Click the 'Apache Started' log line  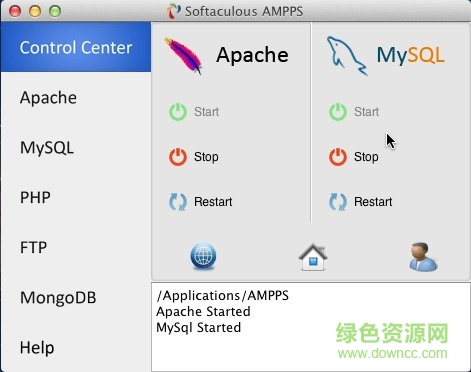tap(203, 312)
